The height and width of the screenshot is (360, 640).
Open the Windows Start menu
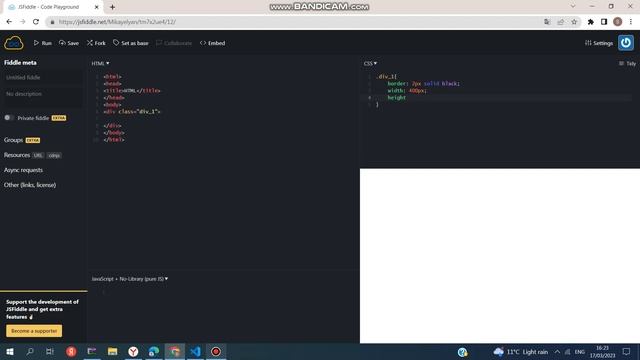tap(10, 351)
